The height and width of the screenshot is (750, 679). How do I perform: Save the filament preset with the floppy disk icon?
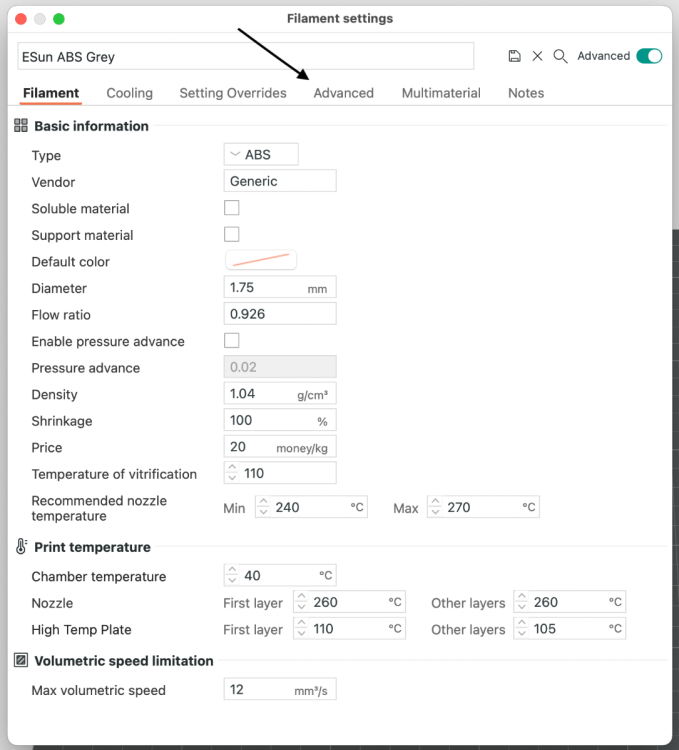(514, 56)
